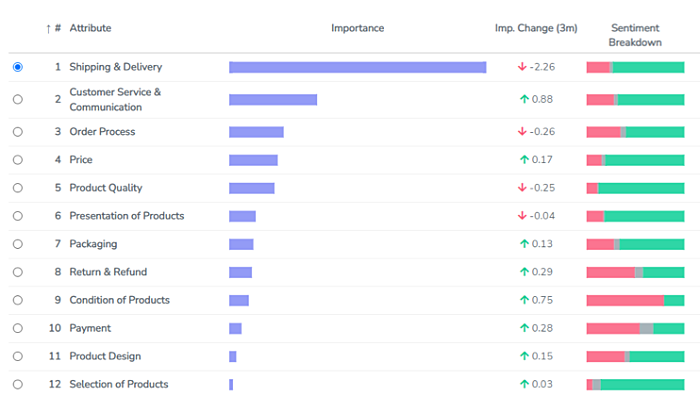Screen dimensions: 700x396
Task: Select the Product Design radio button
Action: [x=18, y=356]
